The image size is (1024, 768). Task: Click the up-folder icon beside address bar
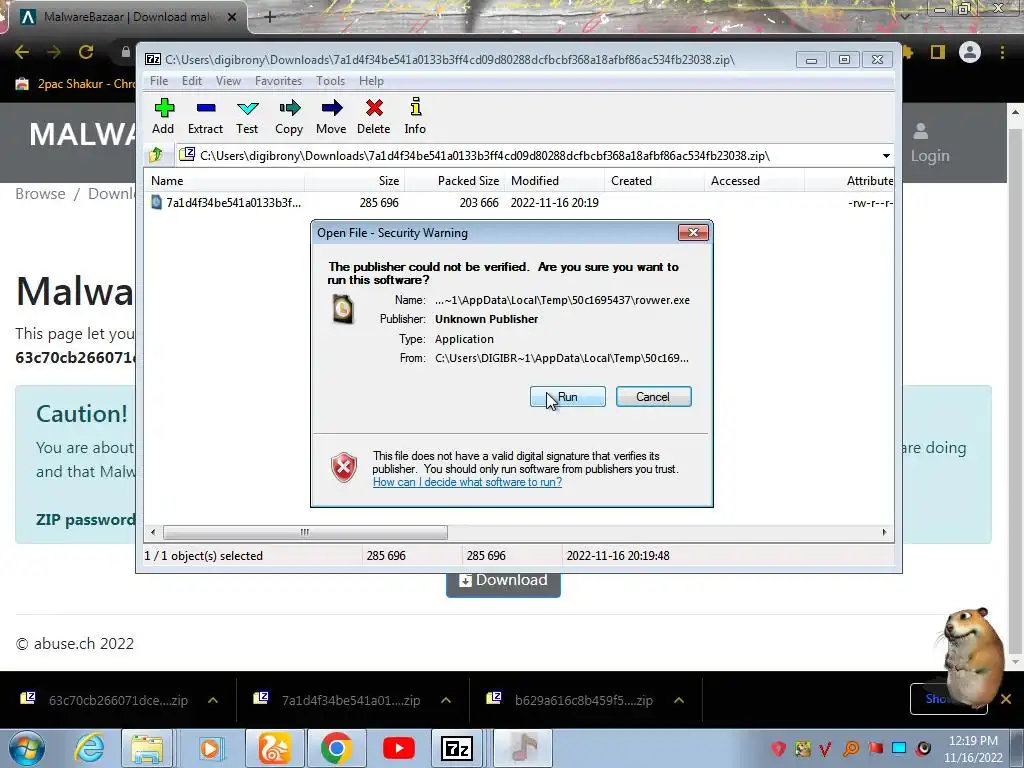point(156,155)
